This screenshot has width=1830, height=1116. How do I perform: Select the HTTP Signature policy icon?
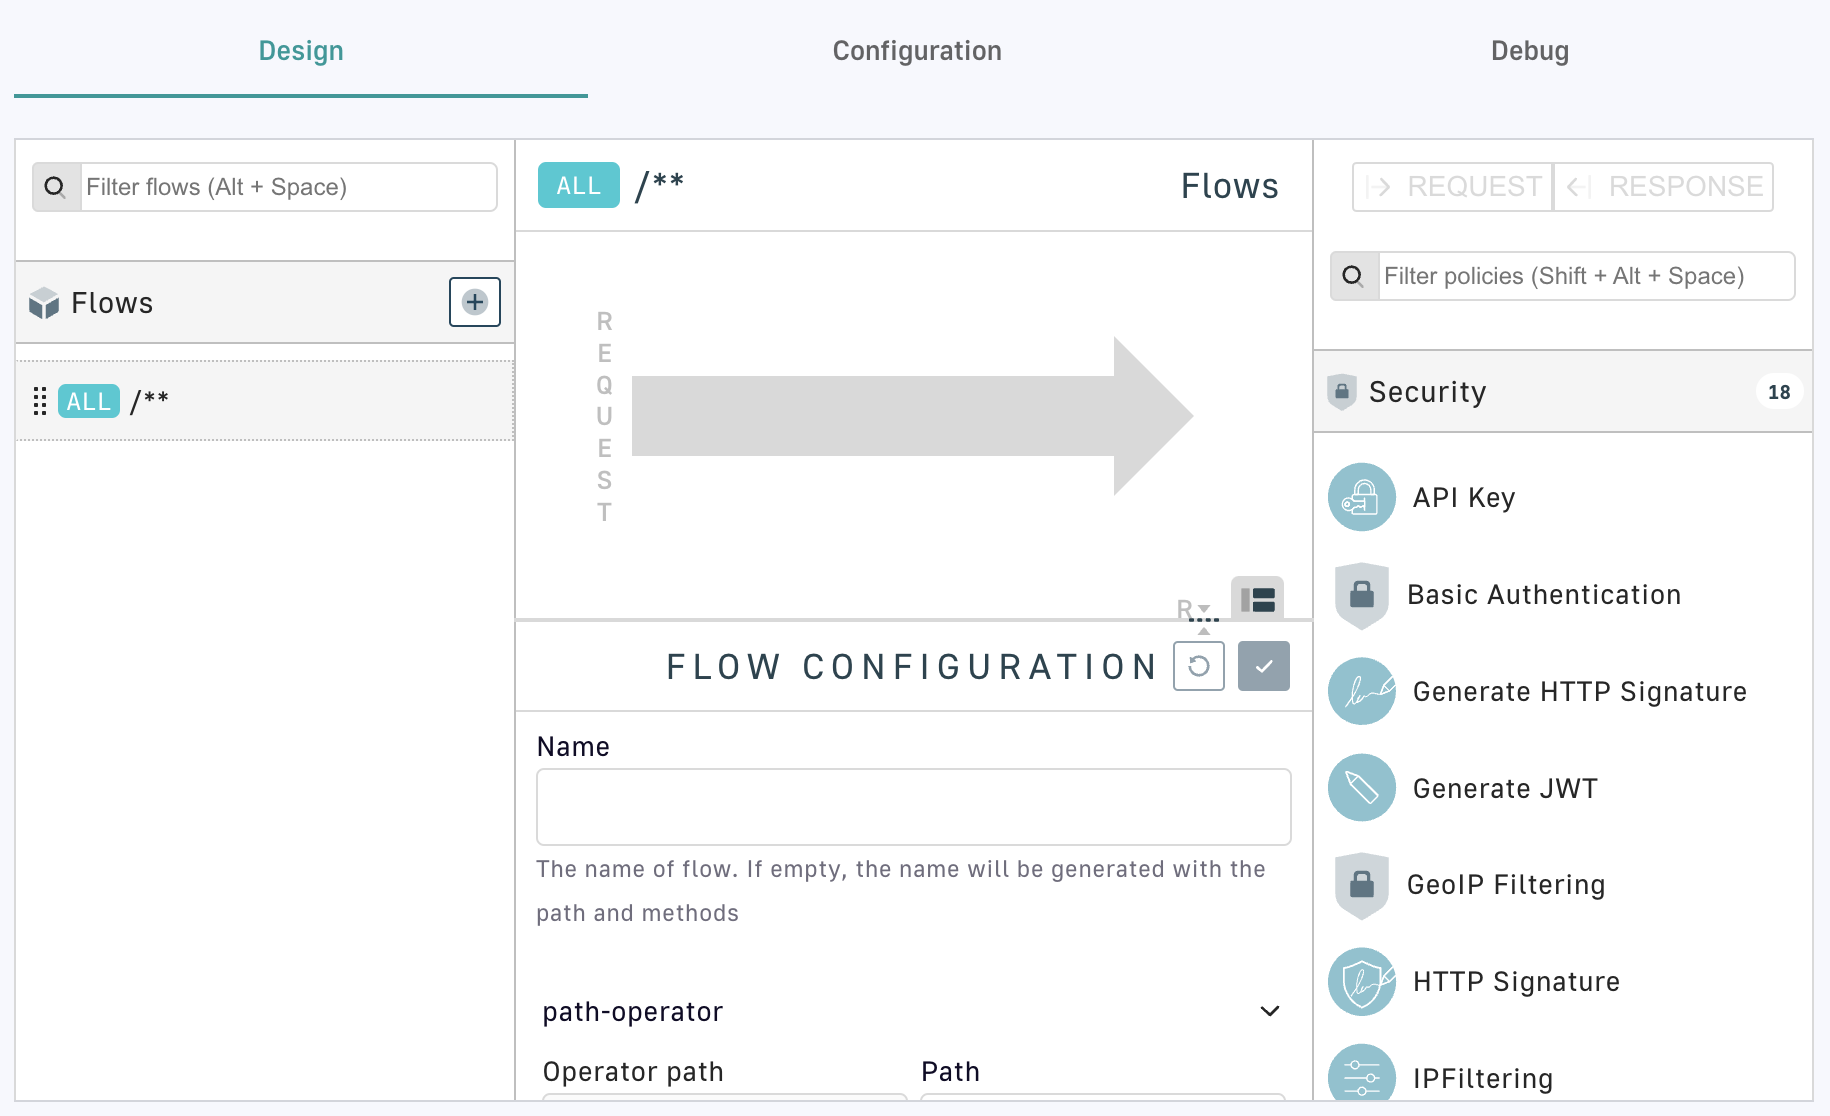point(1361,982)
